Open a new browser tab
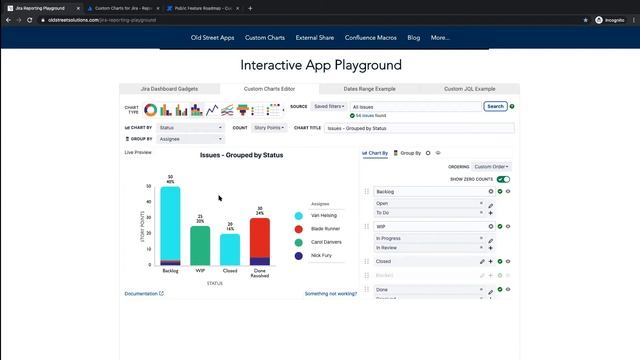640x360 pixels. click(250, 8)
